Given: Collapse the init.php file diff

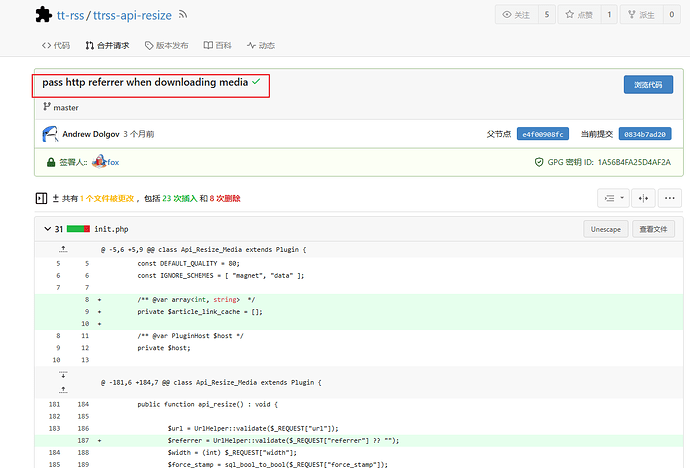Looking at the screenshot, I should point(46,229).
